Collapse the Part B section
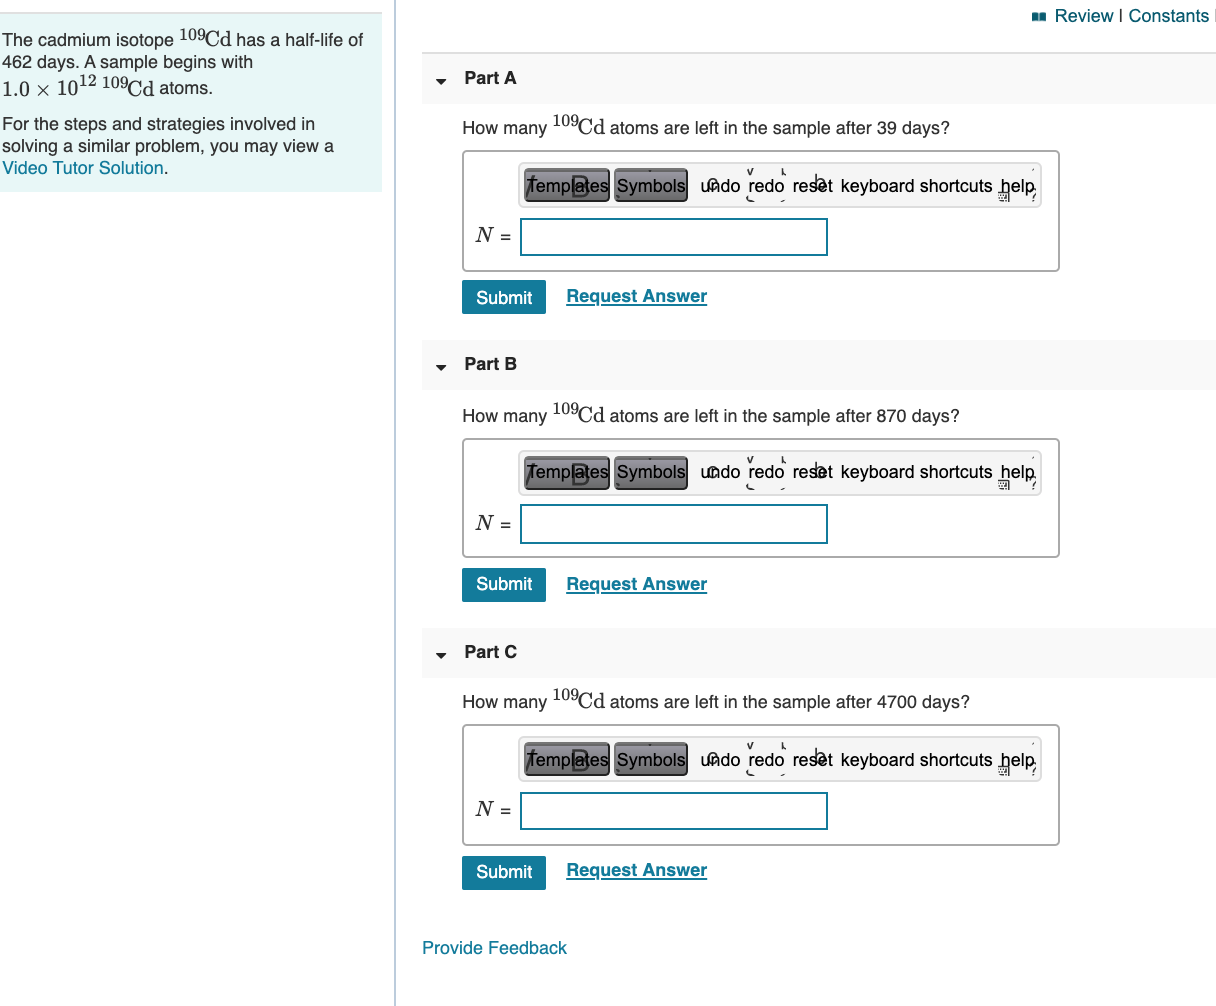The height and width of the screenshot is (1006, 1216). [x=440, y=366]
